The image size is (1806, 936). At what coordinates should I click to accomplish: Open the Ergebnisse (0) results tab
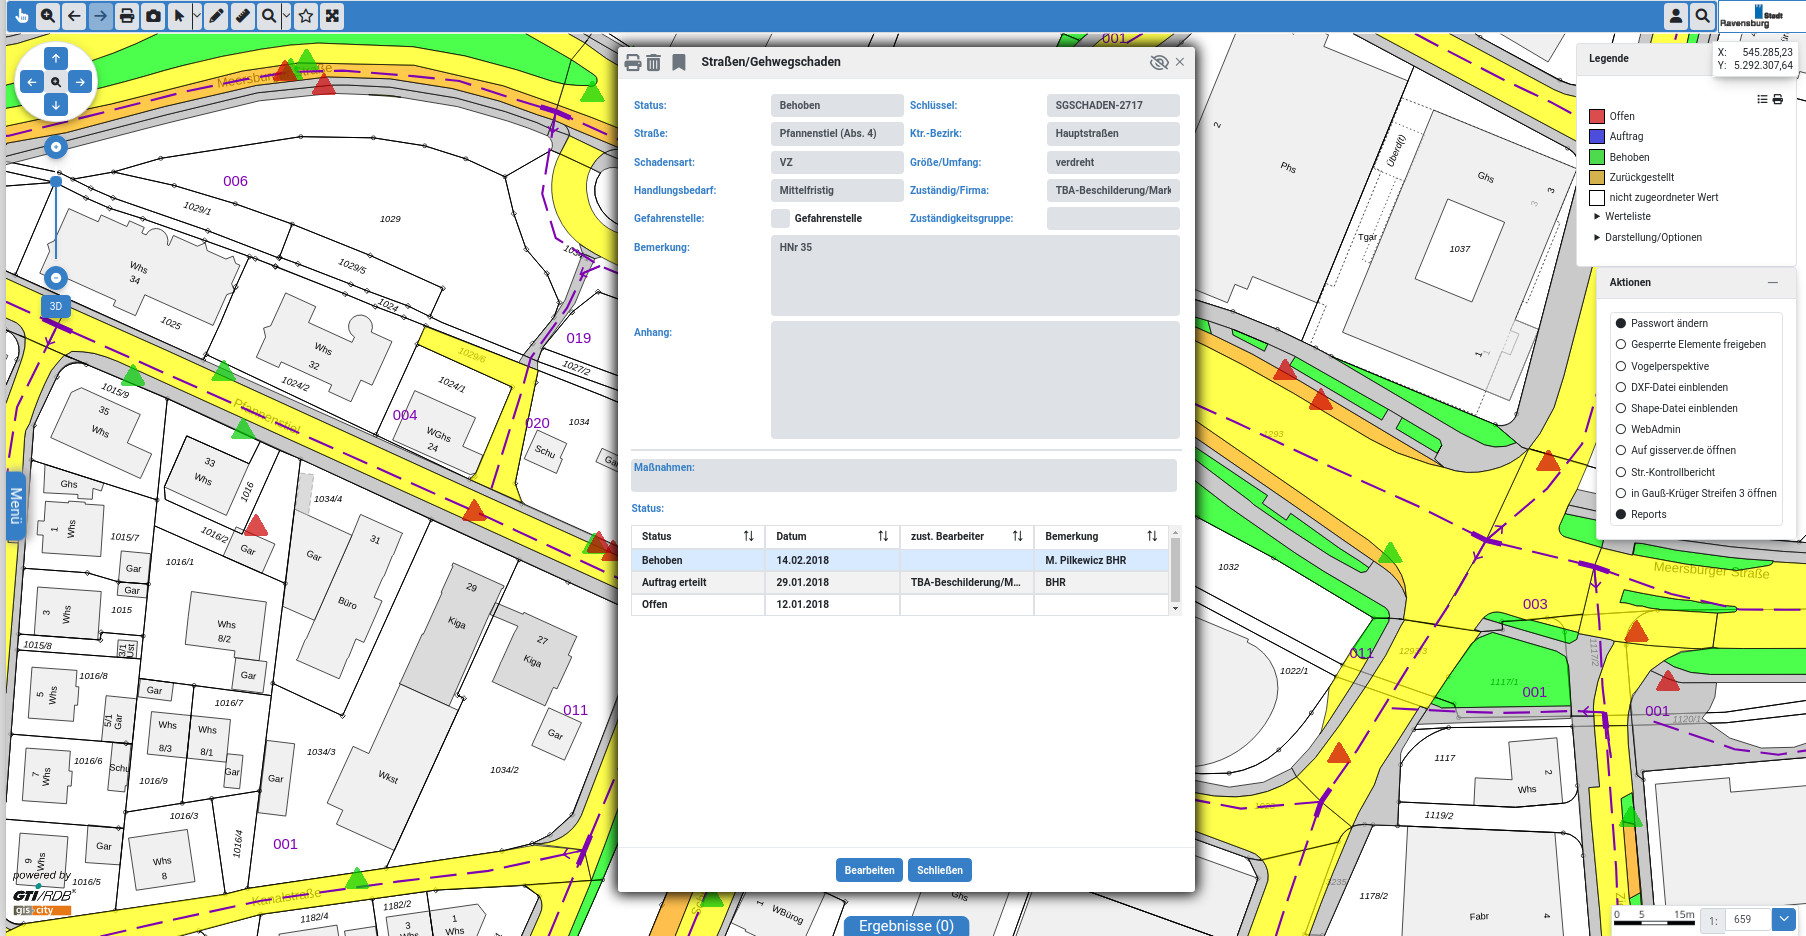(906, 926)
